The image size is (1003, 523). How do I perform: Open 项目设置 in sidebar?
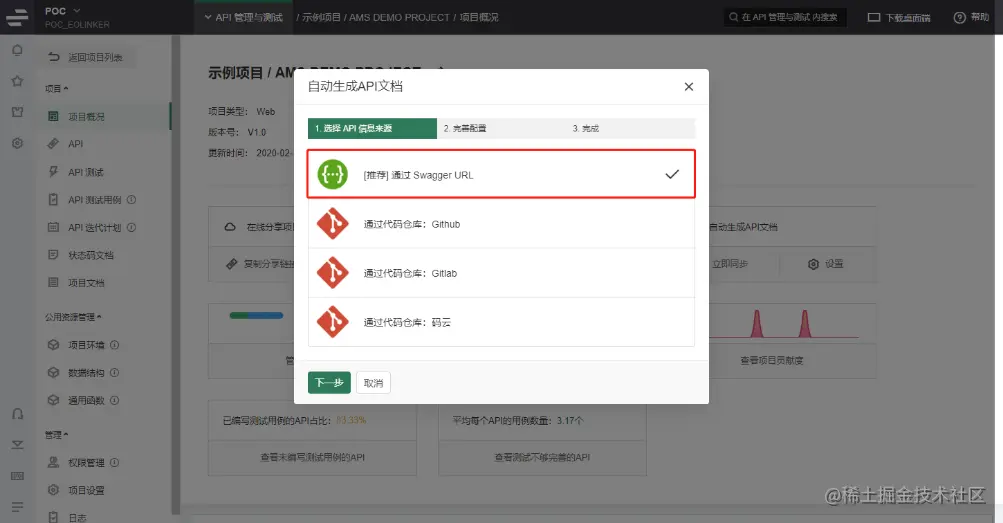pos(86,490)
